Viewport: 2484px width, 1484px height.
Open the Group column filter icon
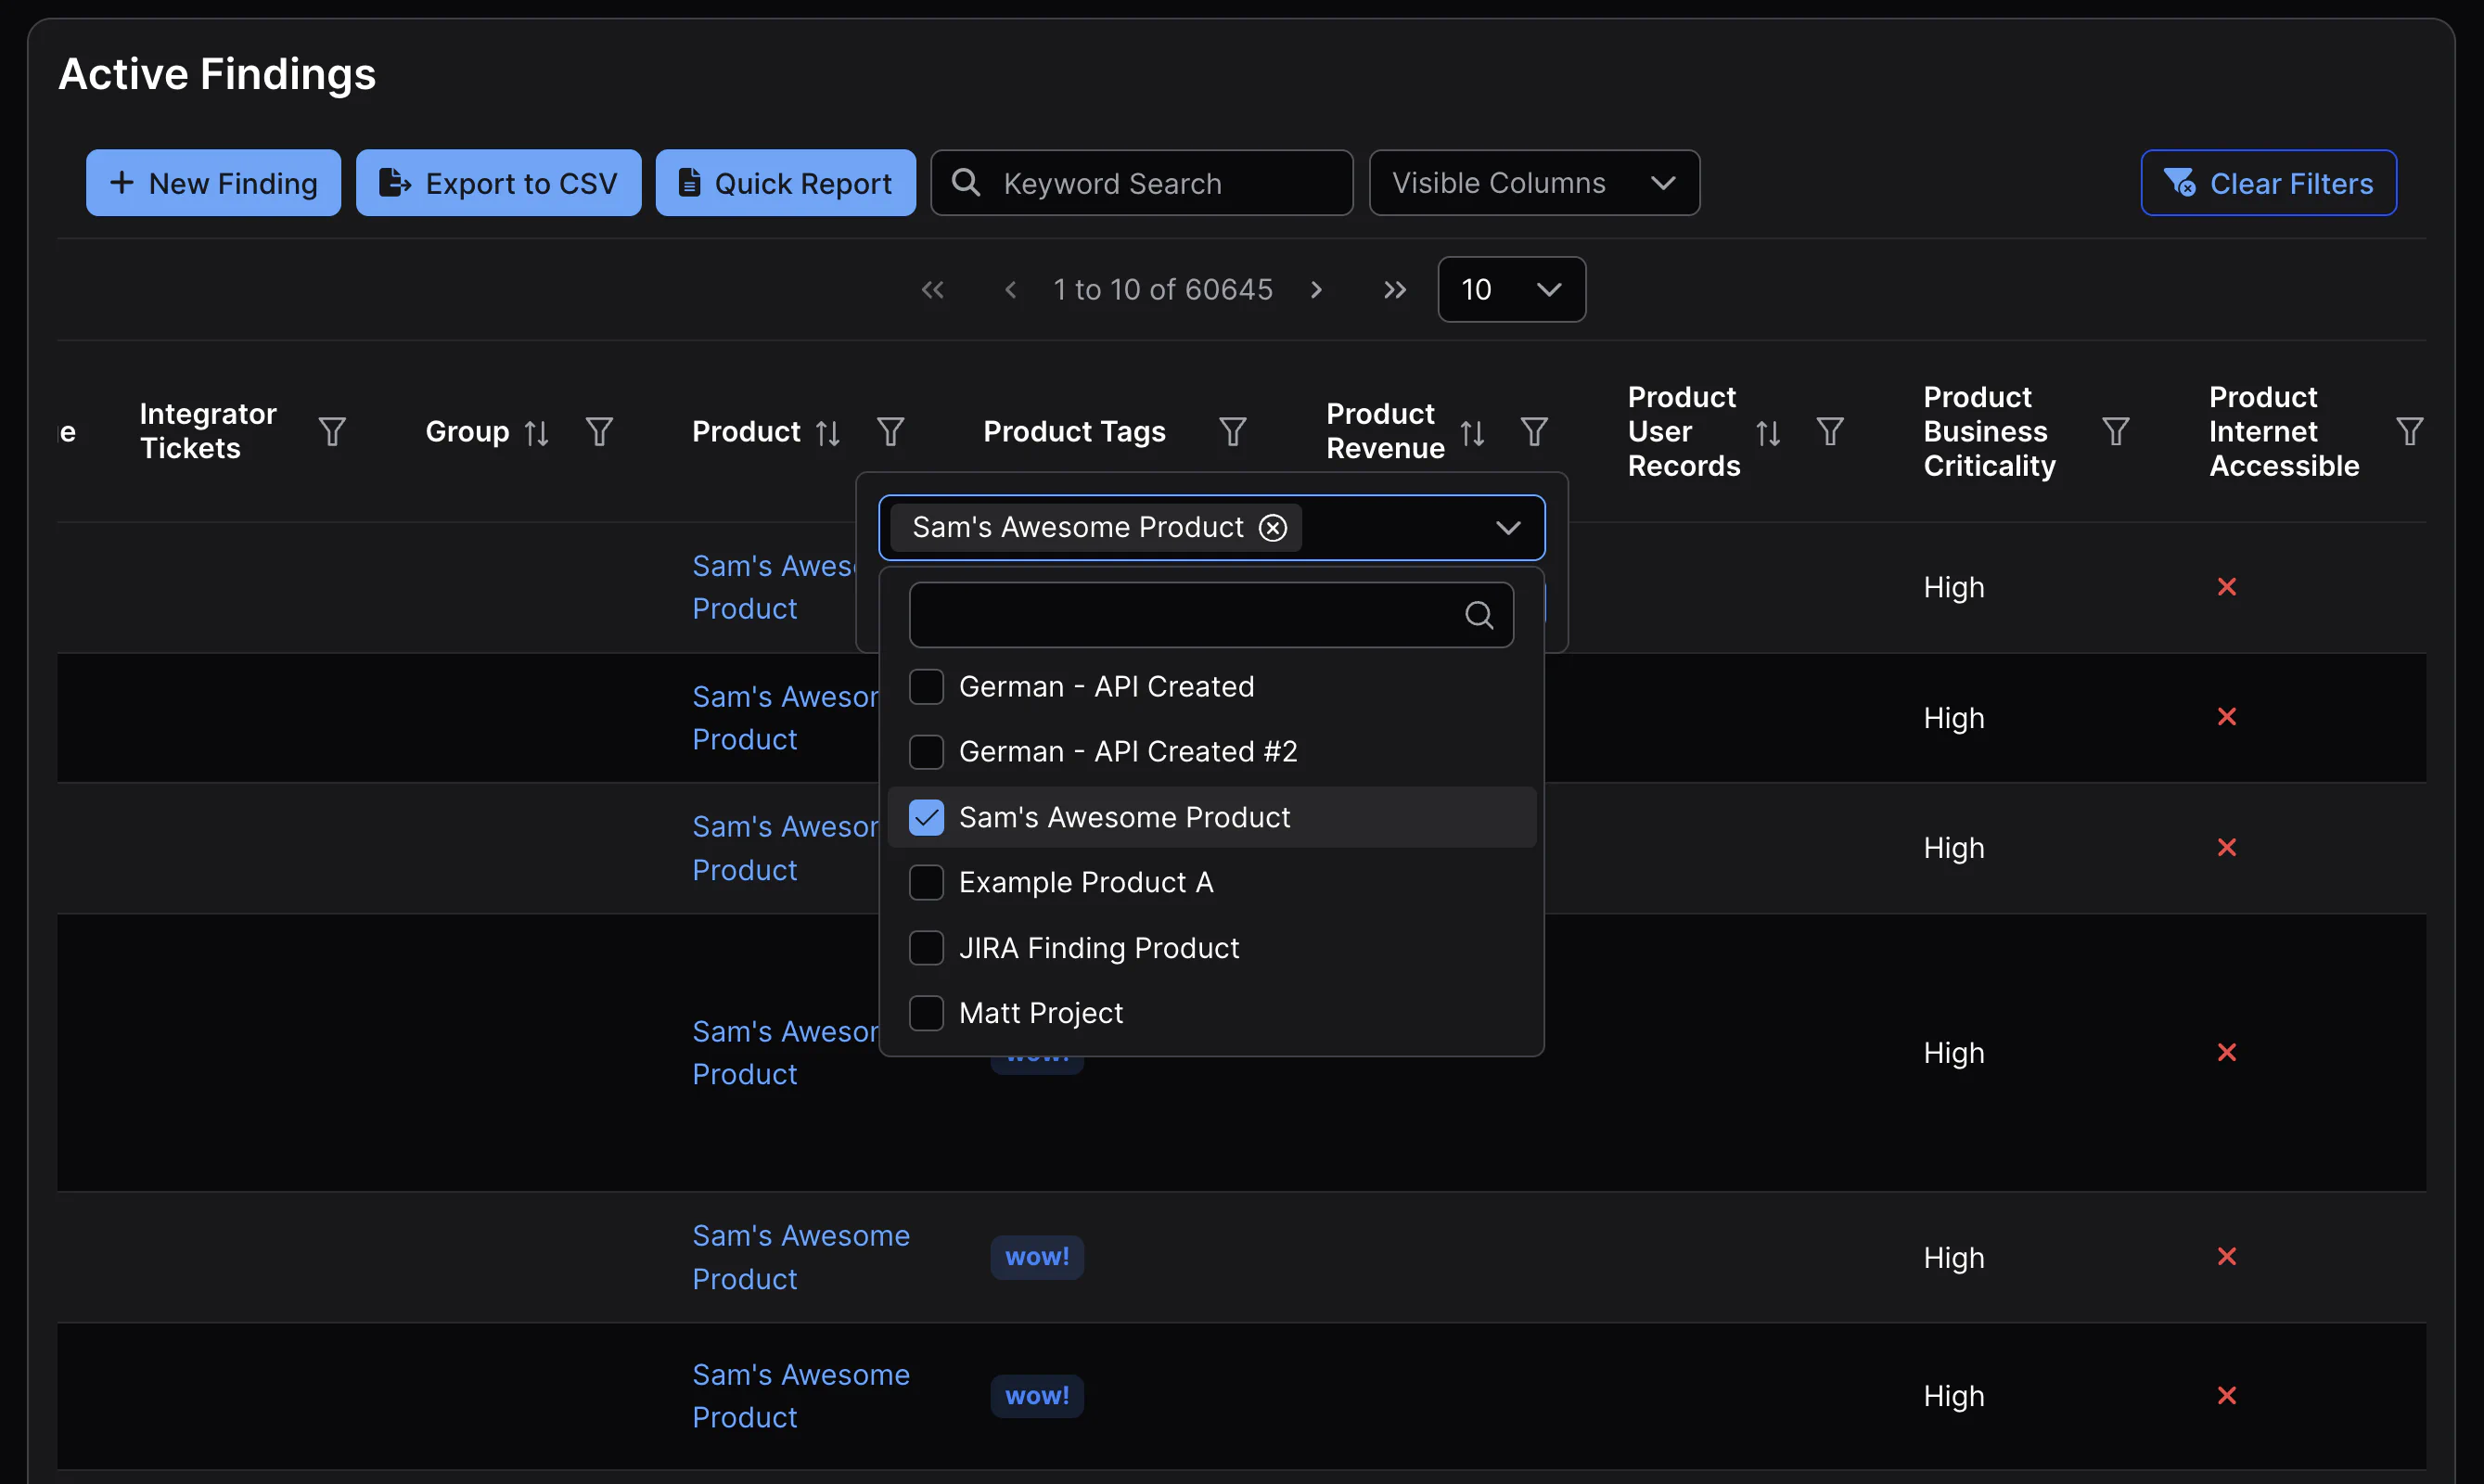click(599, 432)
